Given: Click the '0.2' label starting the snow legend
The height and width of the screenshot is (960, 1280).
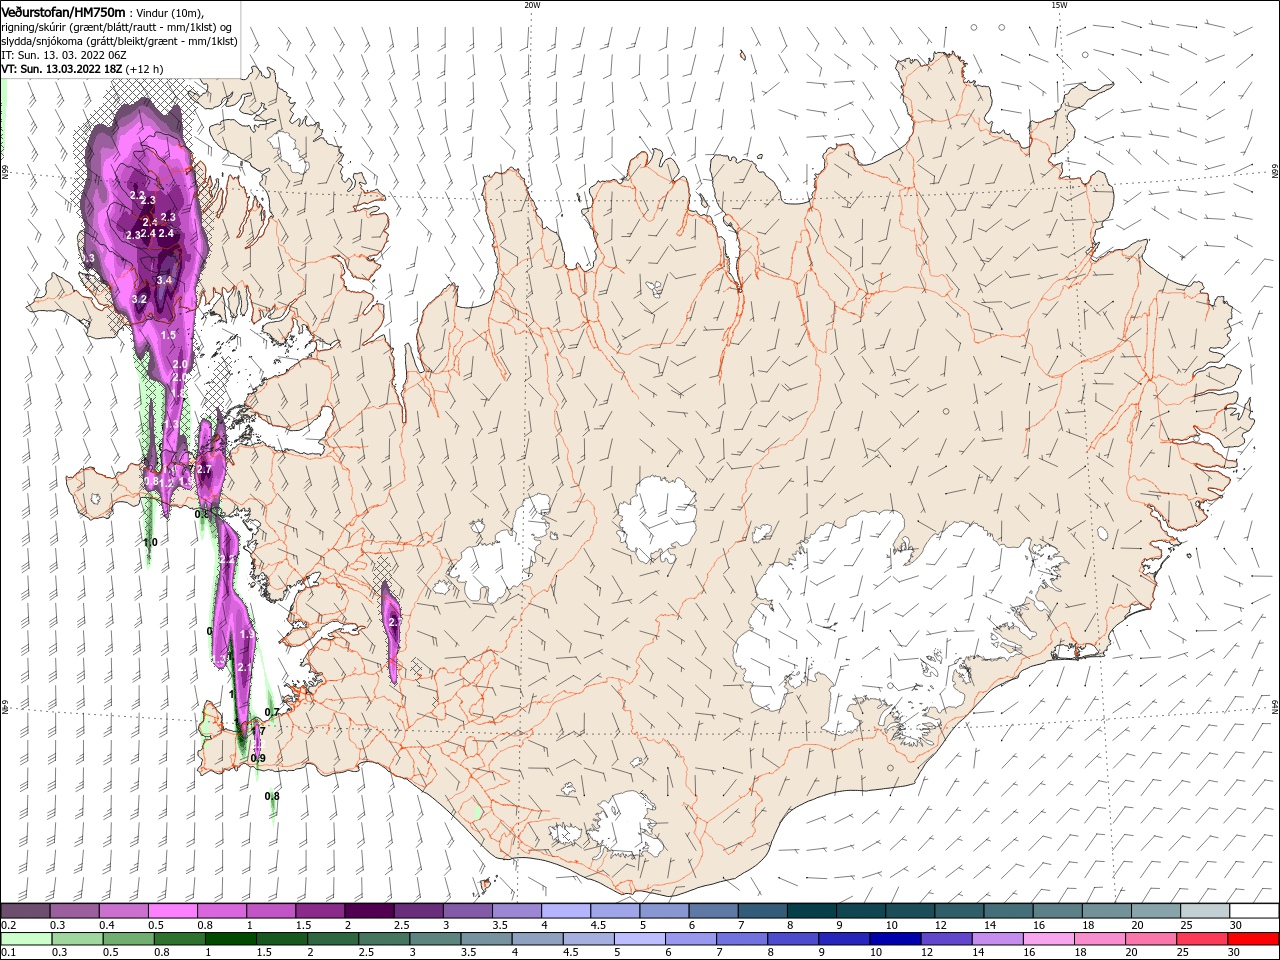Looking at the screenshot, I should [x=8, y=925].
